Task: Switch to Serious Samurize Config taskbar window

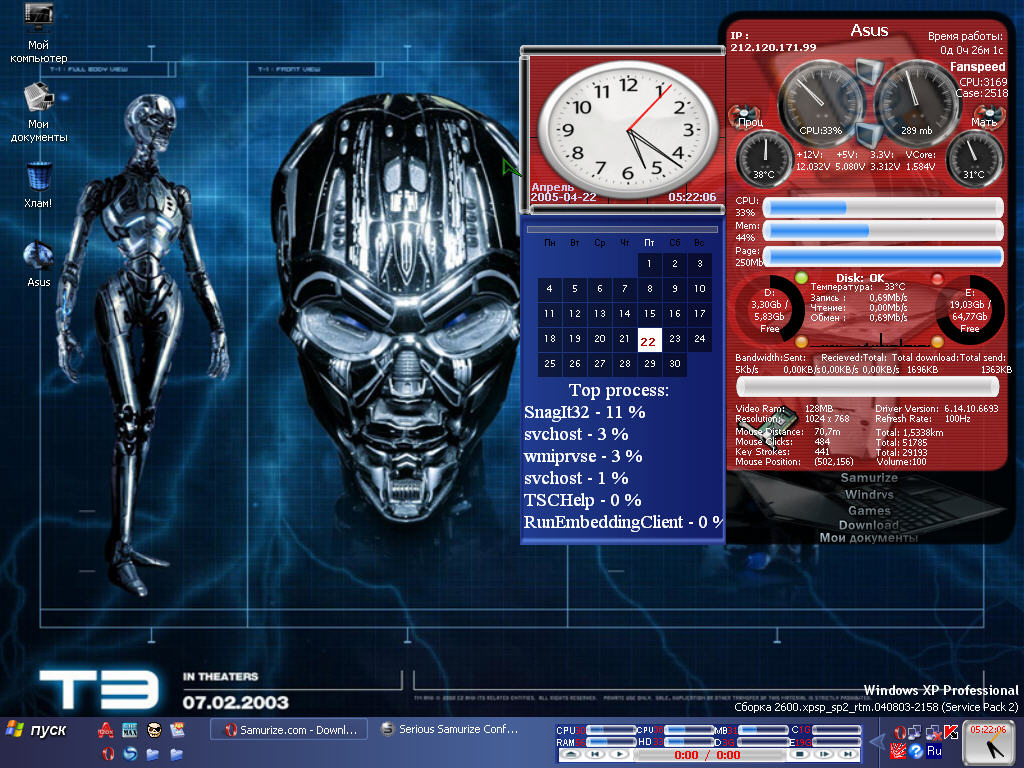Action: point(449,729)
